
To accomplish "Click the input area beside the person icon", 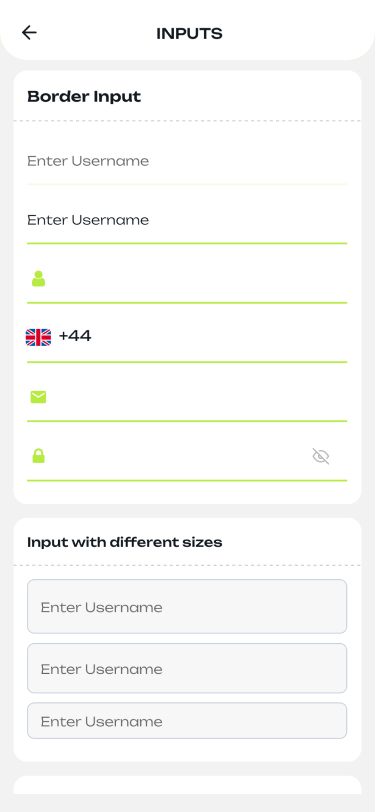I will tap(197, 279).
